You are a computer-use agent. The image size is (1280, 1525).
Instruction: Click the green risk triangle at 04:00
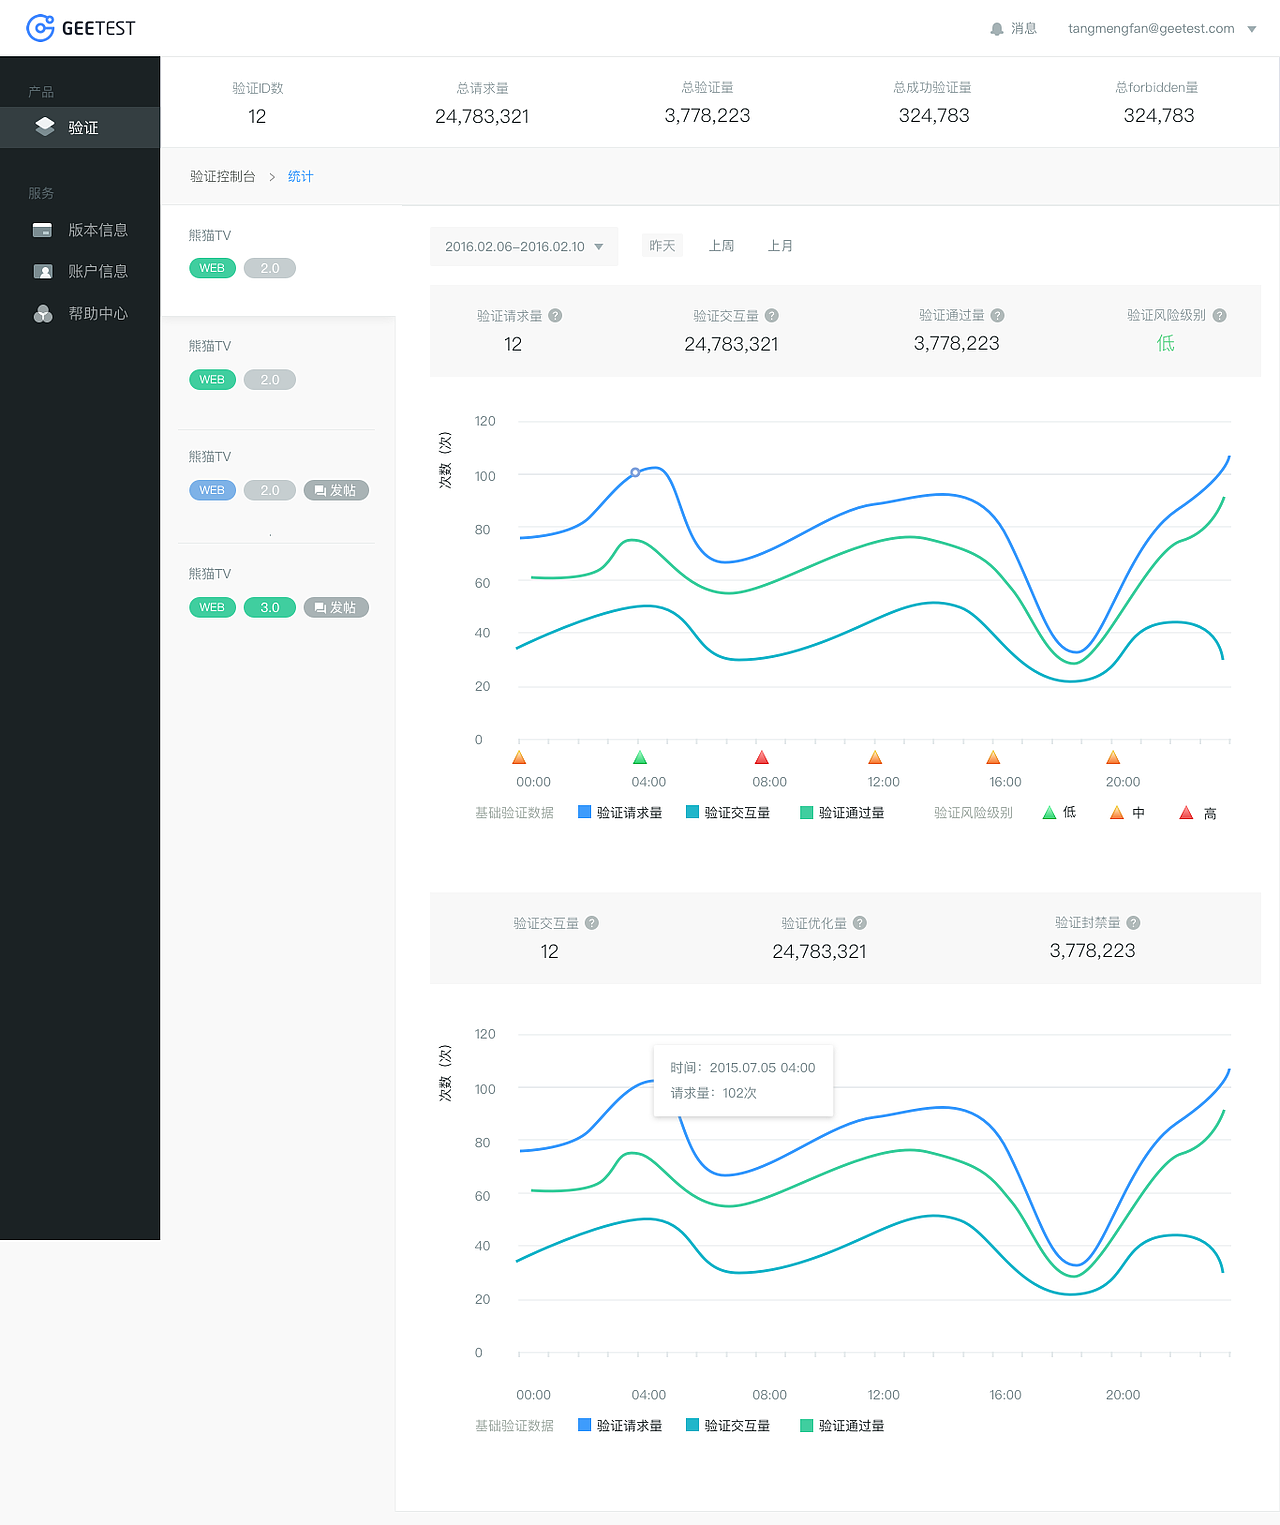pyautogui.click(x=640, y=757)
